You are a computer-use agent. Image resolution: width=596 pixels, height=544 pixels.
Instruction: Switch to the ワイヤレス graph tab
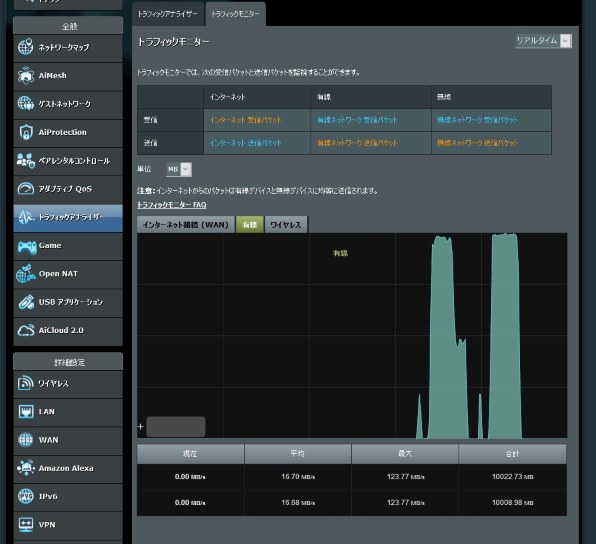point(285,225)
